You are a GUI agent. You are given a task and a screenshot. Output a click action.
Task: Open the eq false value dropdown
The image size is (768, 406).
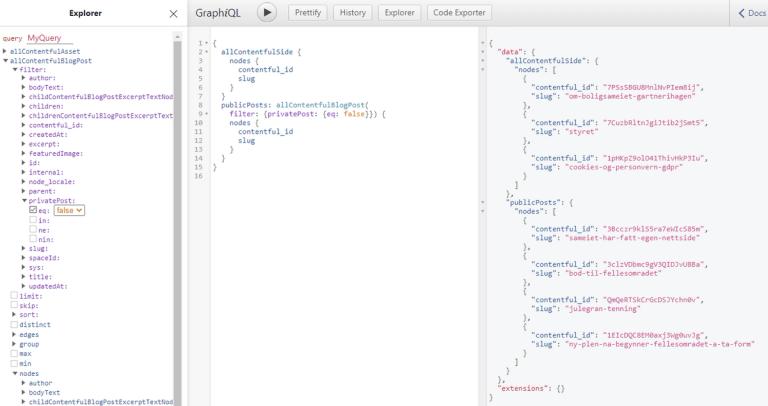pos(69,210)
